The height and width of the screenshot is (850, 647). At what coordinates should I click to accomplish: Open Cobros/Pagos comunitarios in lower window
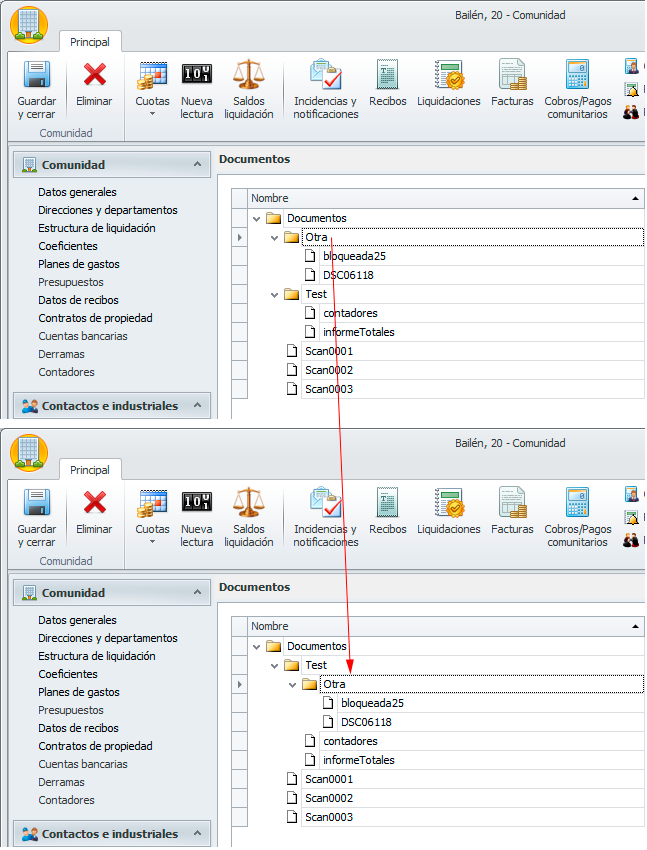tap(578, 518)
